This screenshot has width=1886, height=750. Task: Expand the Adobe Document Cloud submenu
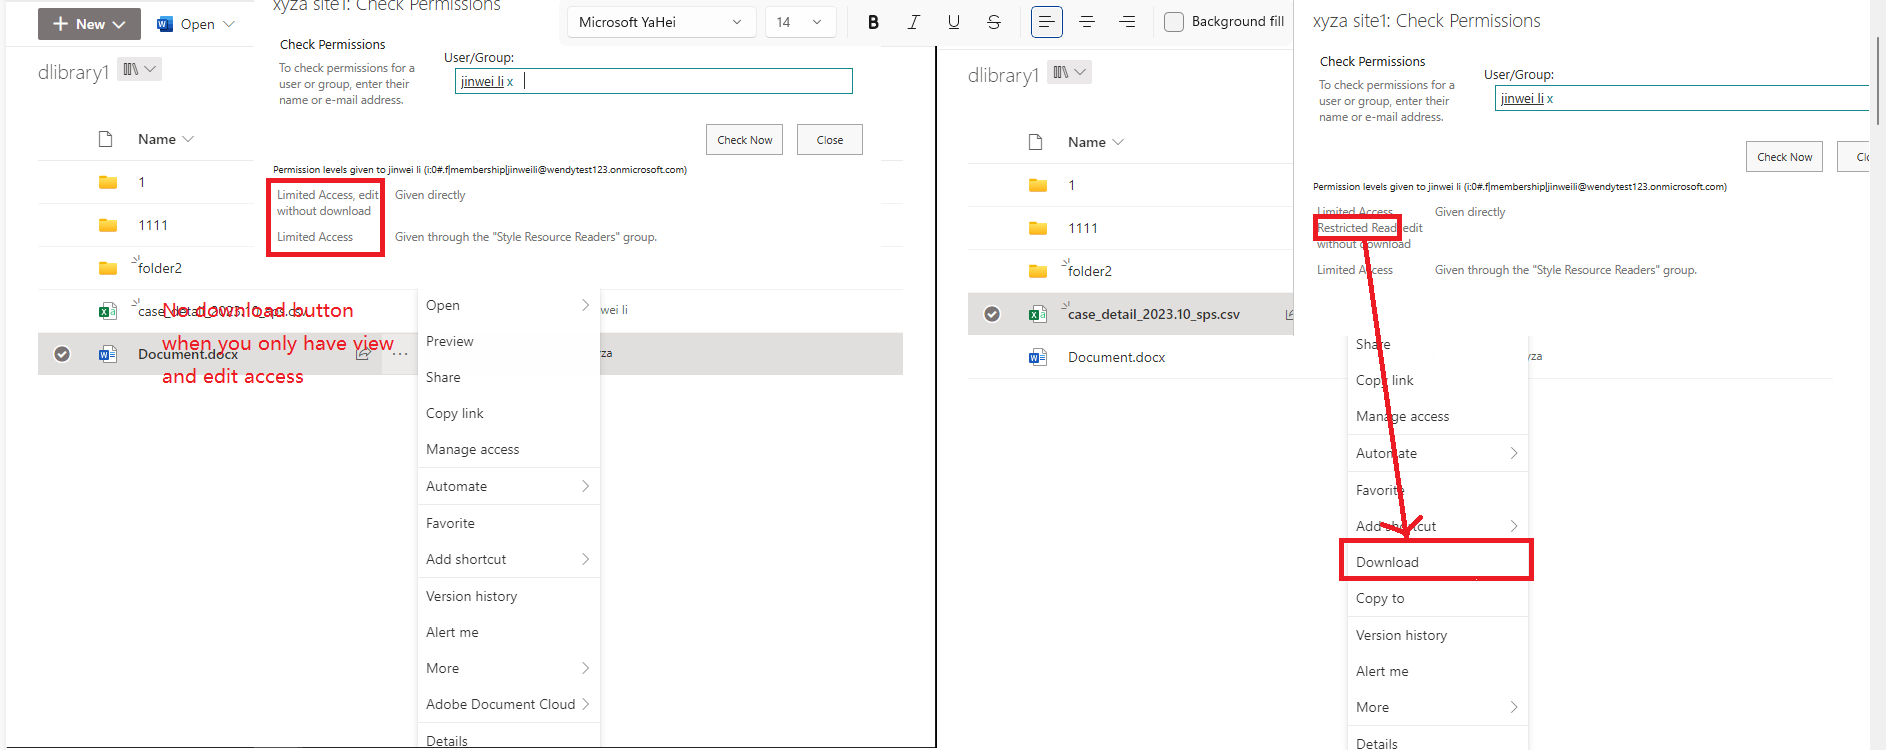tap(586, 704)
